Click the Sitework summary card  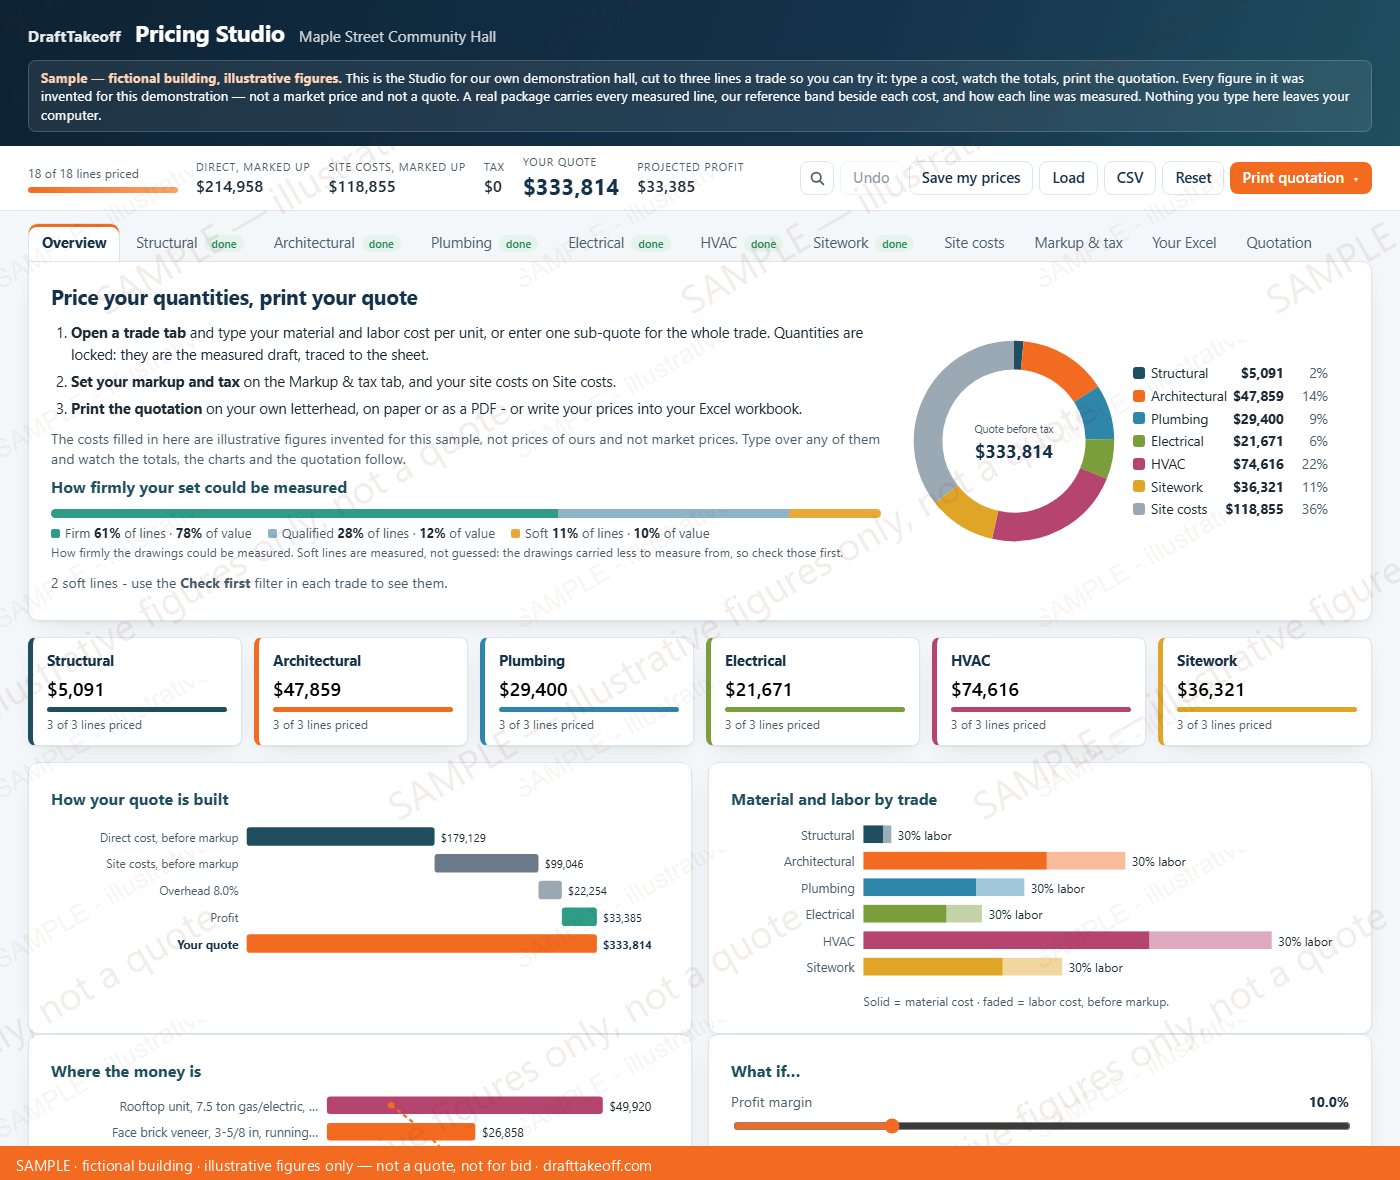click(x=1264, y=692)
